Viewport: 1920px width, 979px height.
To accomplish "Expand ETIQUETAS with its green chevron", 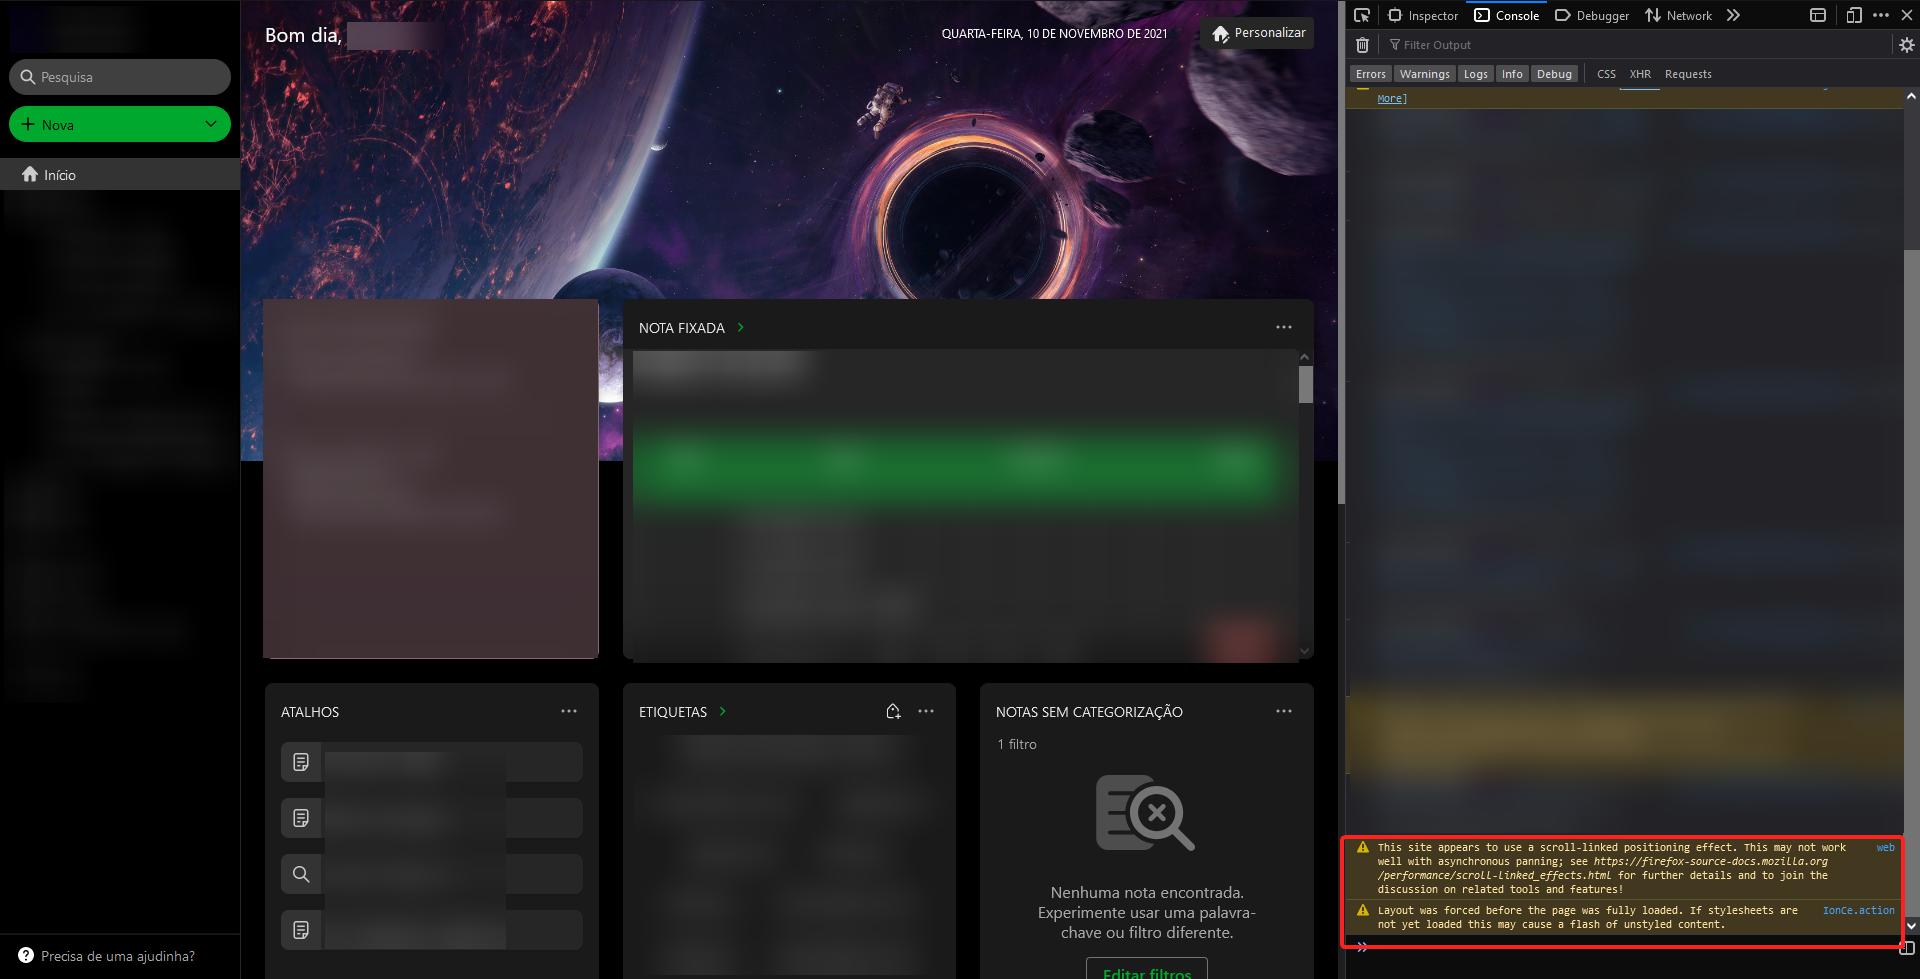I will point(721,712).
